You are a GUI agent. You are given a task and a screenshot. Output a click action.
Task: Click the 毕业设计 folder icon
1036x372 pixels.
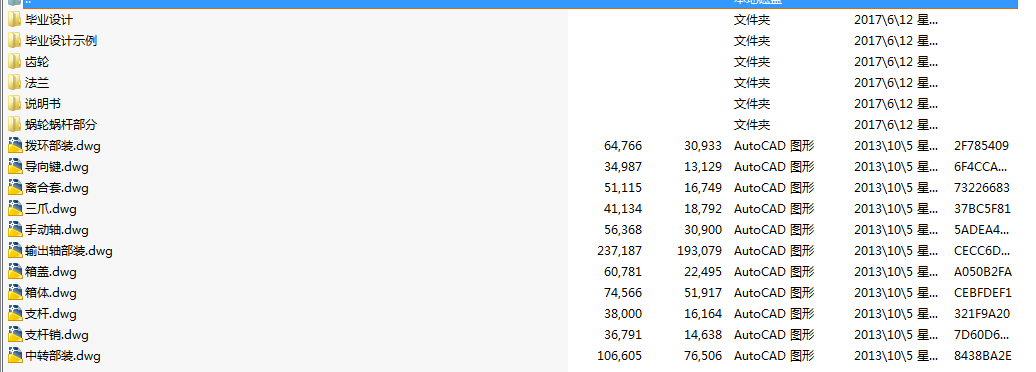pyautogui.click(x=15, y=20)
